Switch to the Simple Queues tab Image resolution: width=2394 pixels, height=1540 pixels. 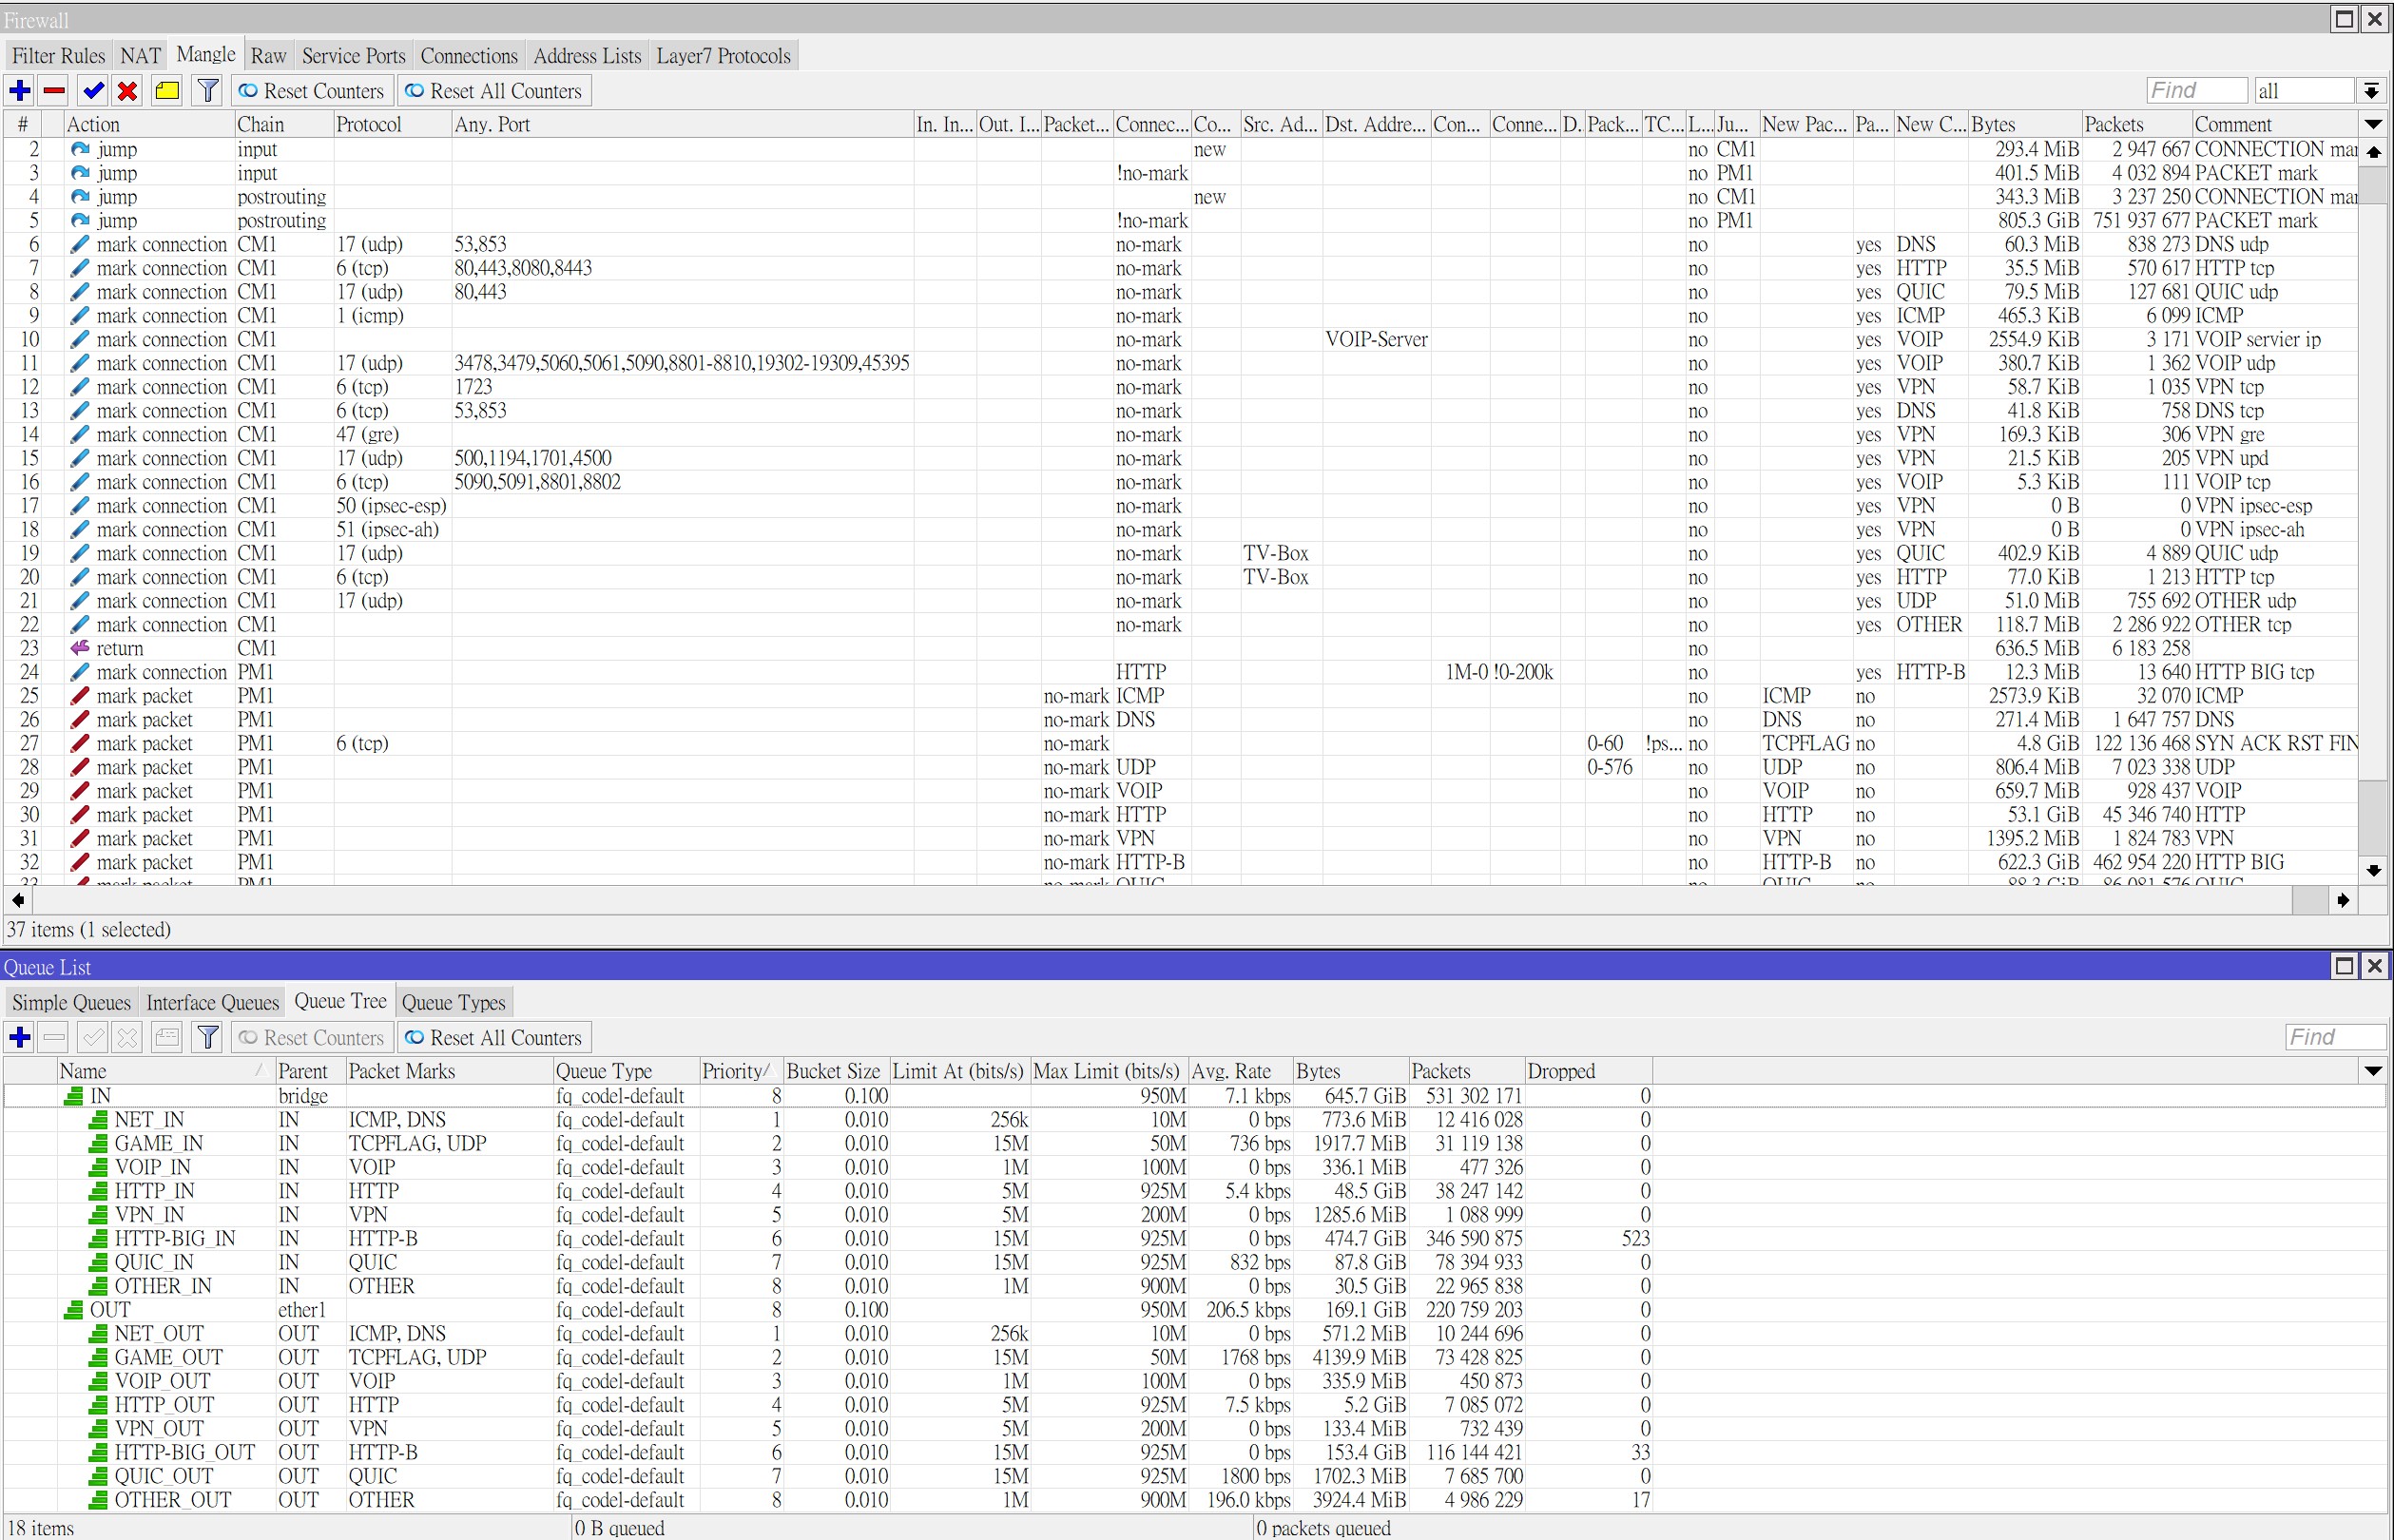point(71,1003)
